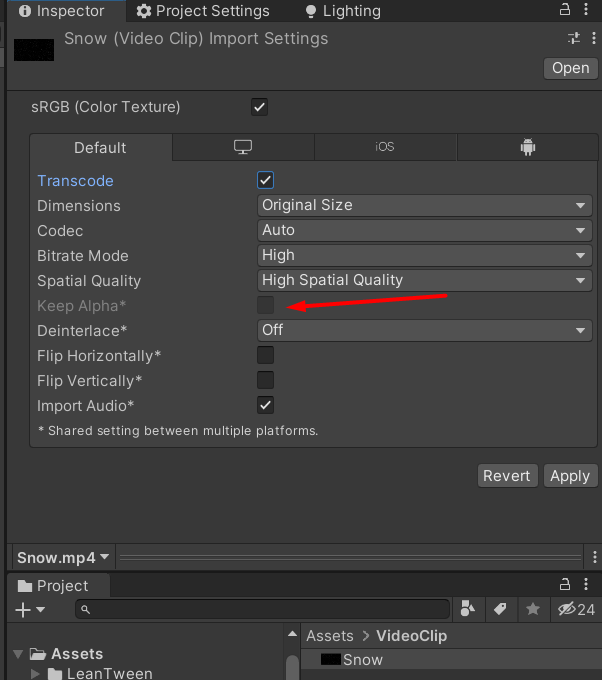Click search by type icon
This screenshot has height=680, width=602.
pyautogui.click(x=467, y=609)
